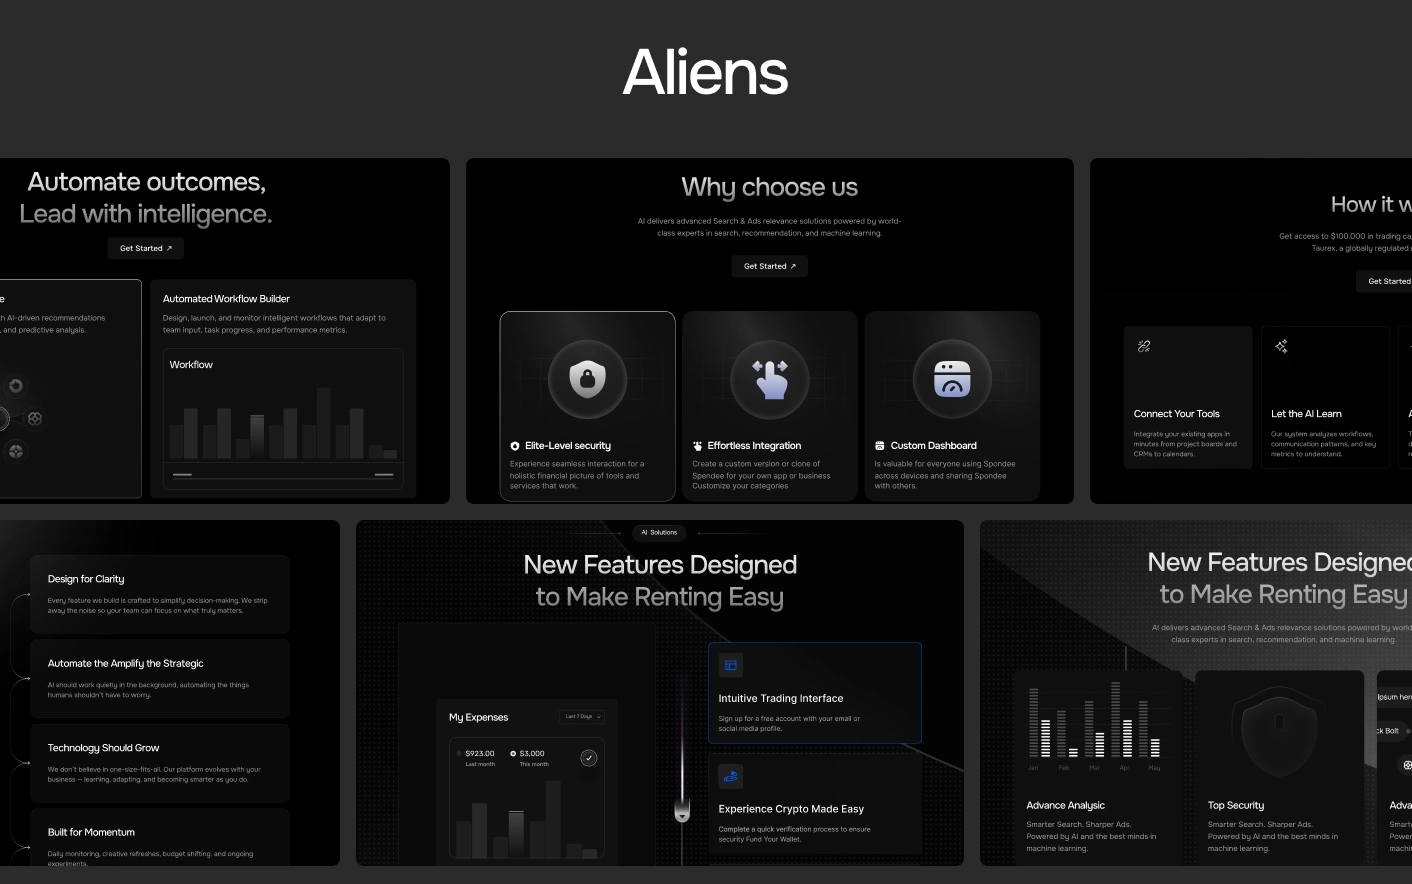The height and width of the screenshot is (884, 1412).
Task: Click the Custom Dashboard gauge icon
Action: (952, 379)
